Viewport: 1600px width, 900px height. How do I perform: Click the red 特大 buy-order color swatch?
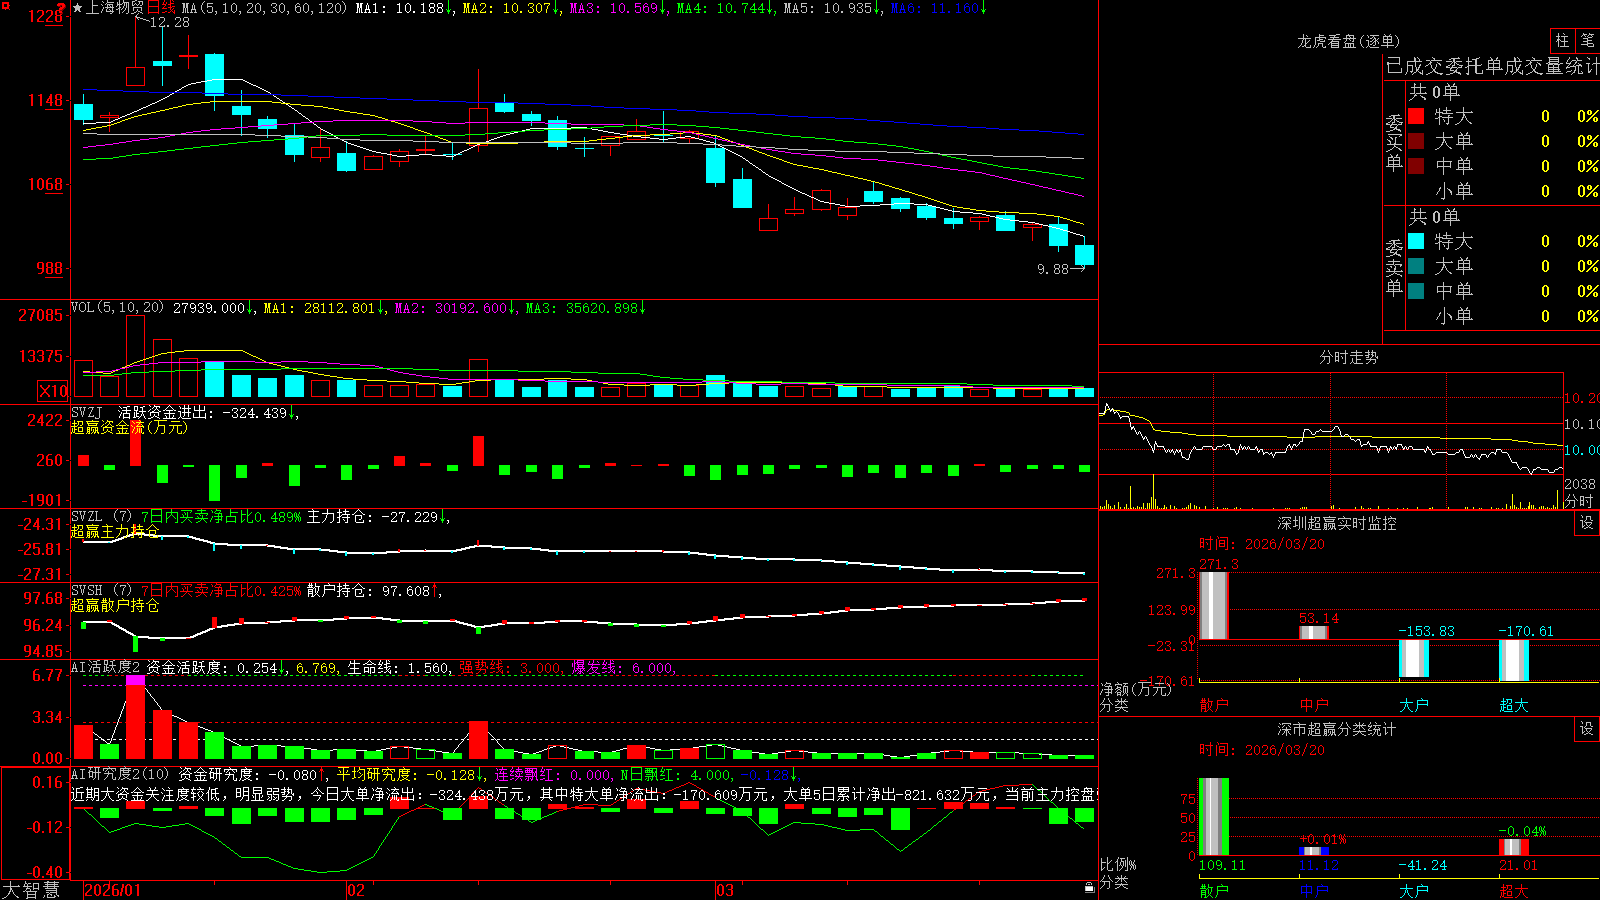tap(1416, 116)
